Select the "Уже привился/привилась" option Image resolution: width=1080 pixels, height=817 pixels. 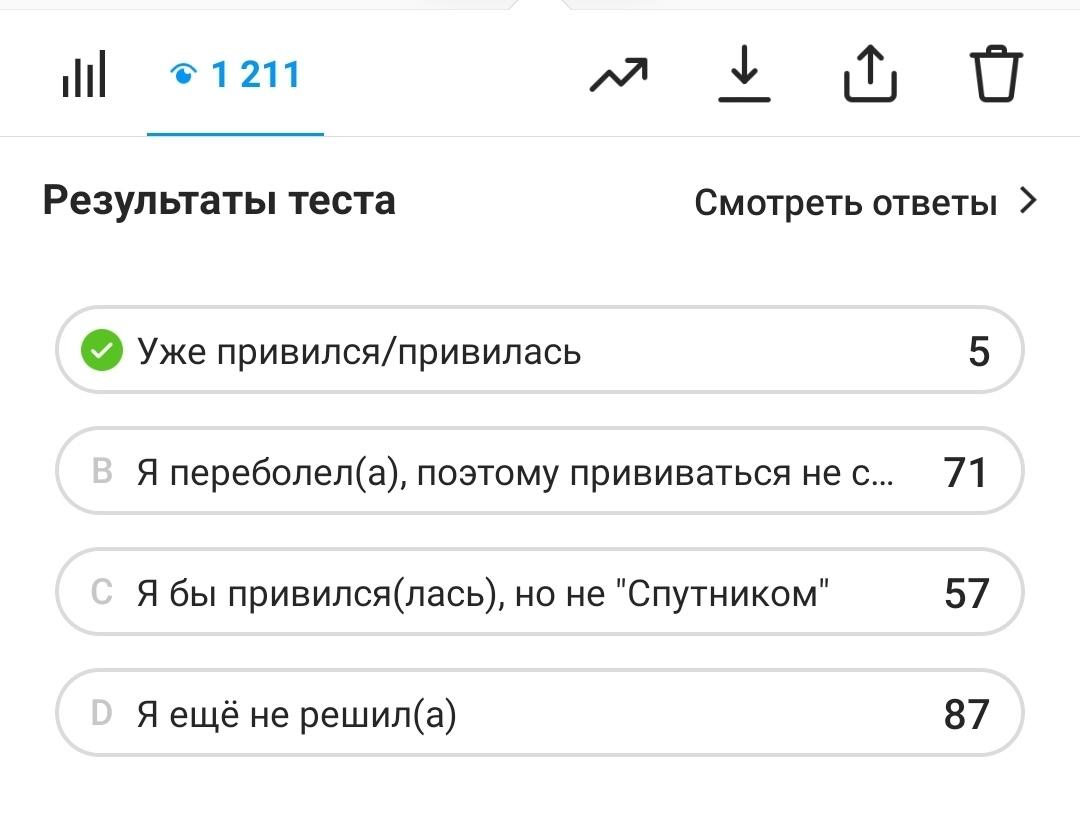pos(359,352)
